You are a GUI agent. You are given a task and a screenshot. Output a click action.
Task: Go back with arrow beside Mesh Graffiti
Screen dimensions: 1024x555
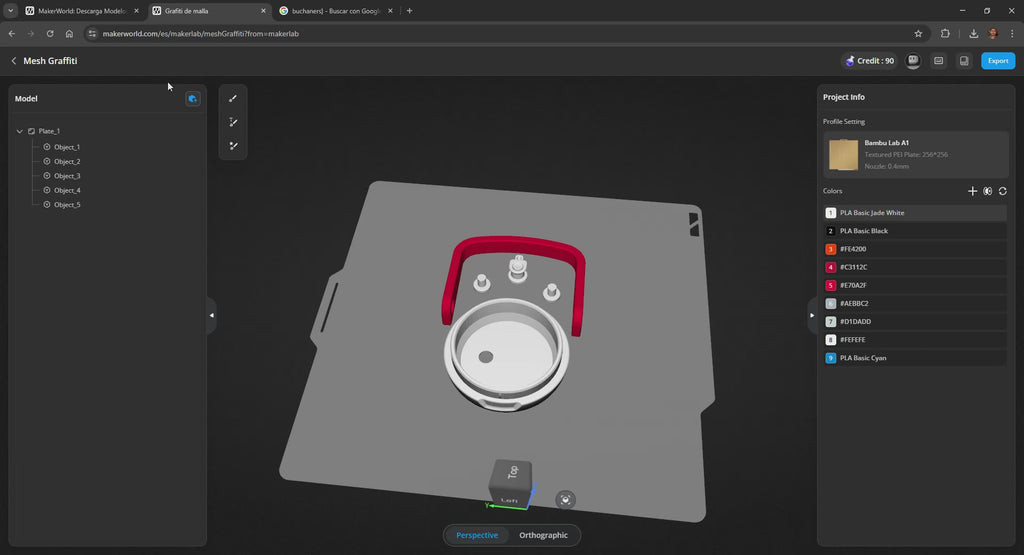coord(14,61)
